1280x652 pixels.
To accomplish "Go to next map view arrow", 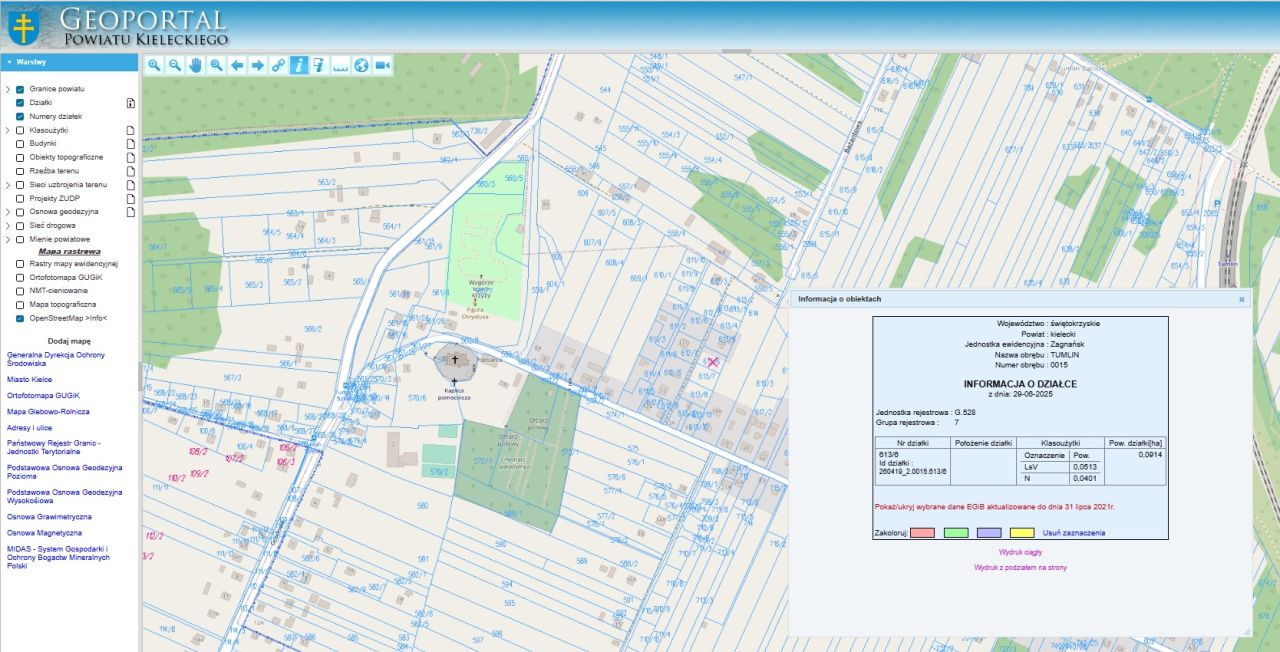I will point(257,65).
